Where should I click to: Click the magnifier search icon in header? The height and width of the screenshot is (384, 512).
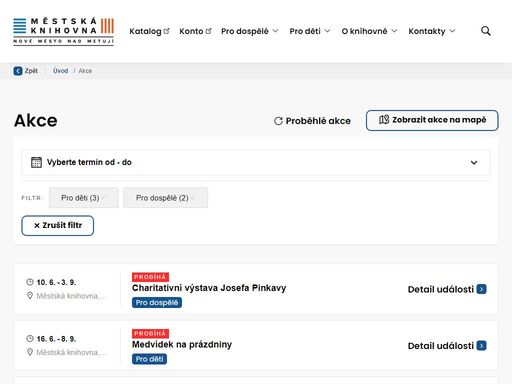click(486, 31)
